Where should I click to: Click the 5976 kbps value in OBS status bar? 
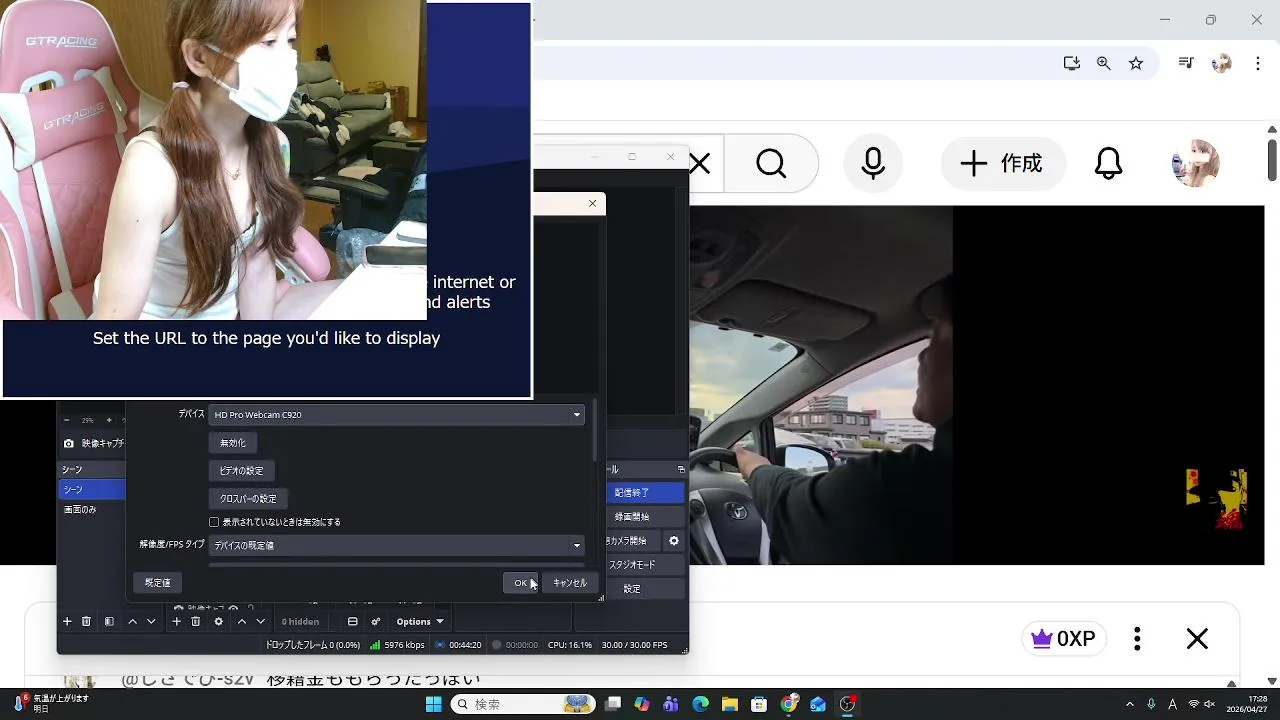pos(404,645)
